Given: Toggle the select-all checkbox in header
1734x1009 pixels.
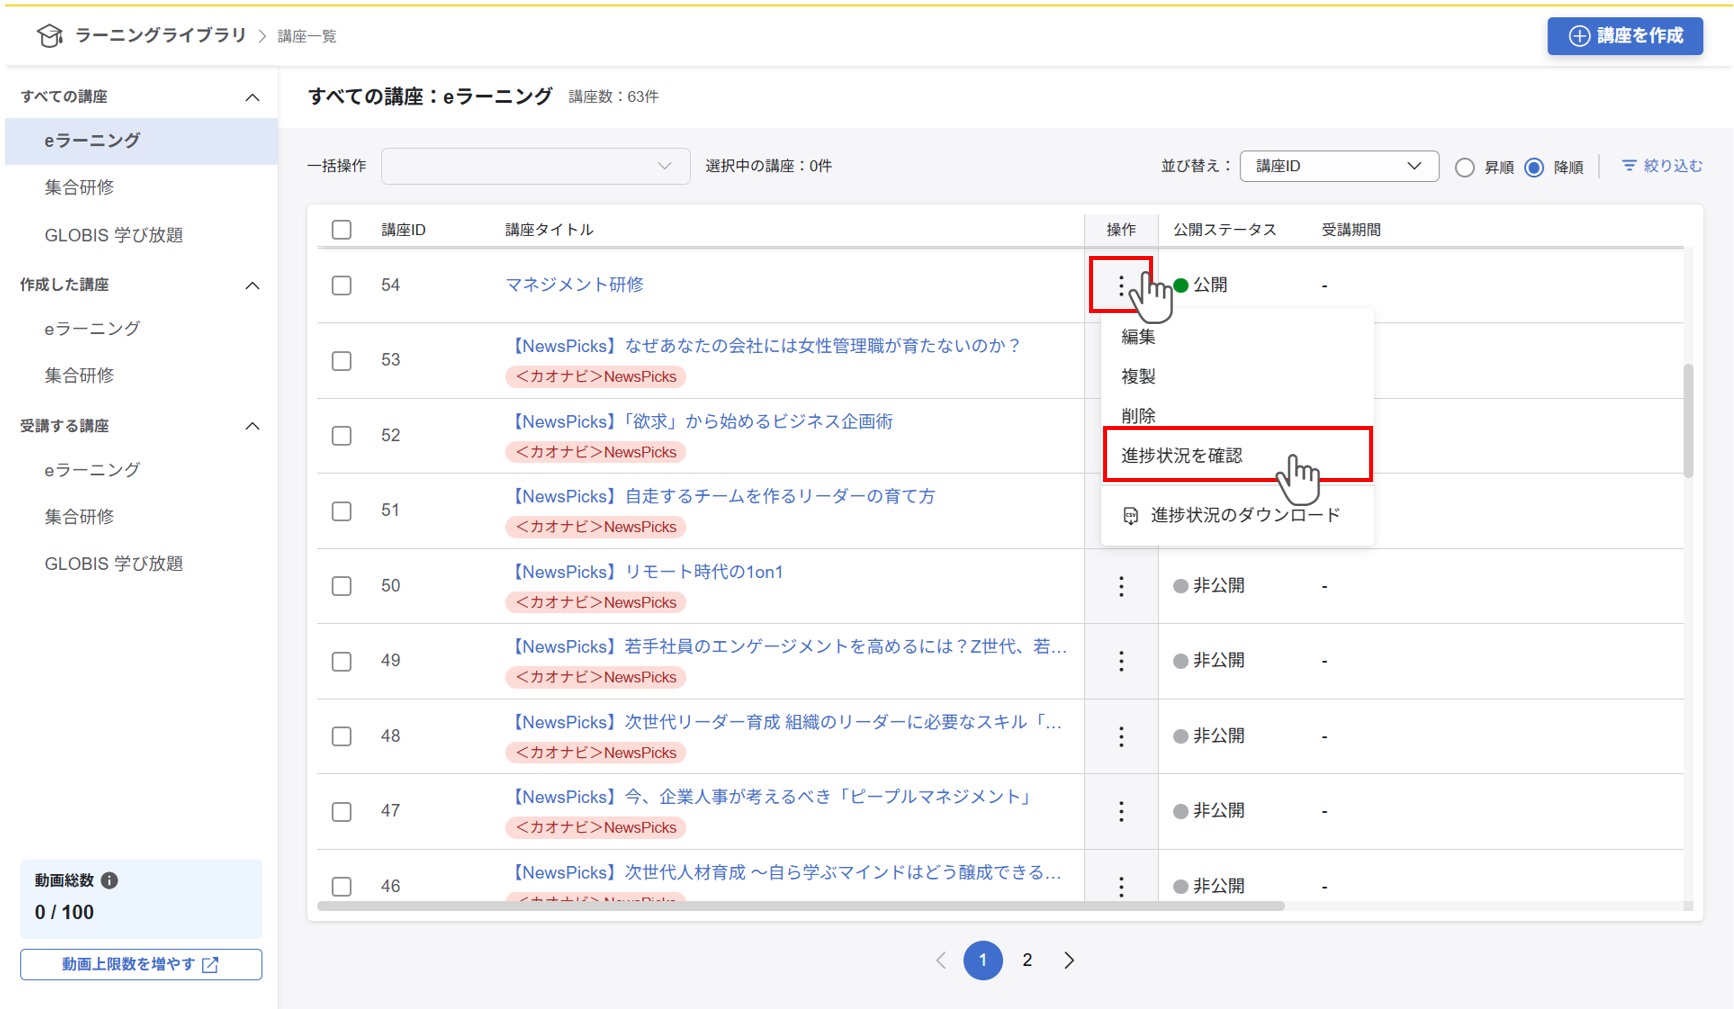Looking at the screenshot, I should [x=342, y=230].
